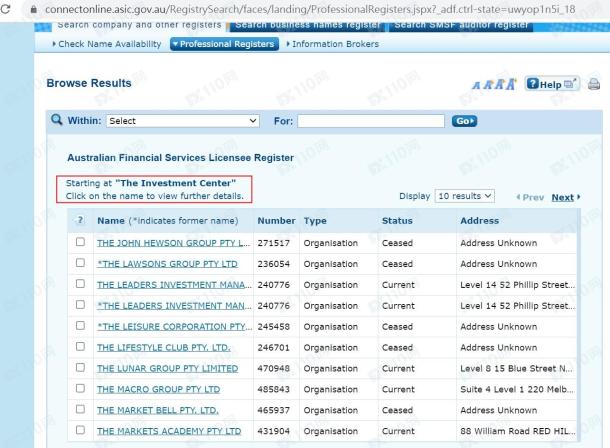The image size is (610, 448).
Task: Open THE LUNAR GROUP PTY LIMITED link
Action: click(167, 369)
